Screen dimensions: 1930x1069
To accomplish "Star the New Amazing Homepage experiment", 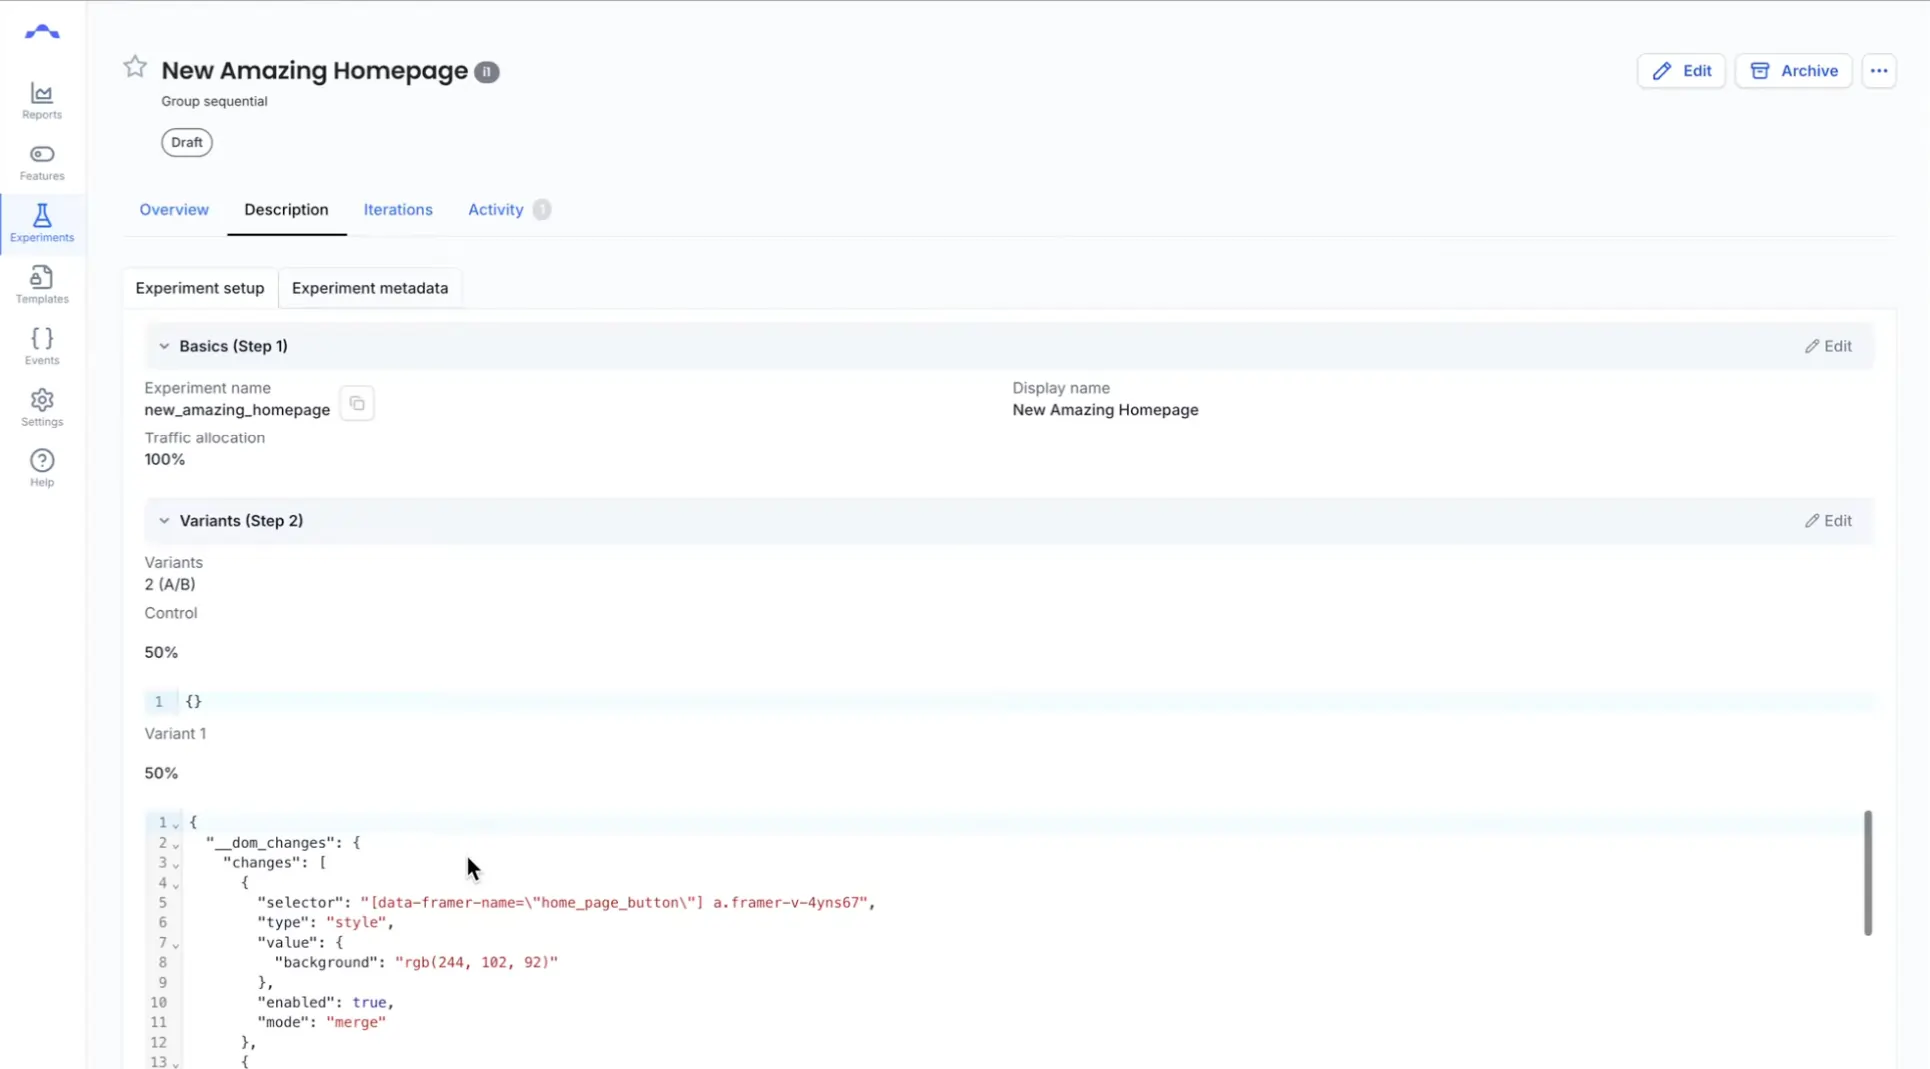I will [135, 68].
